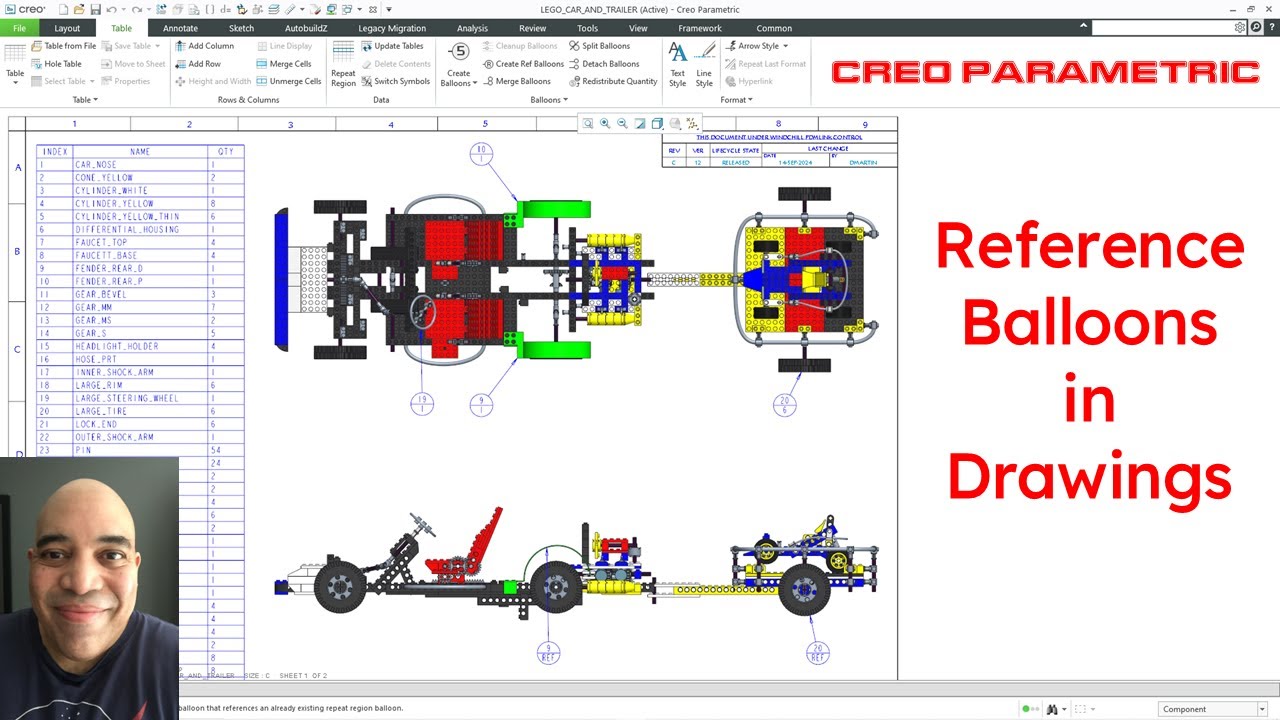The image size is (1280, 720).
Task: Click the CAR_NOSE row in the table
Action: coord(140,164)
